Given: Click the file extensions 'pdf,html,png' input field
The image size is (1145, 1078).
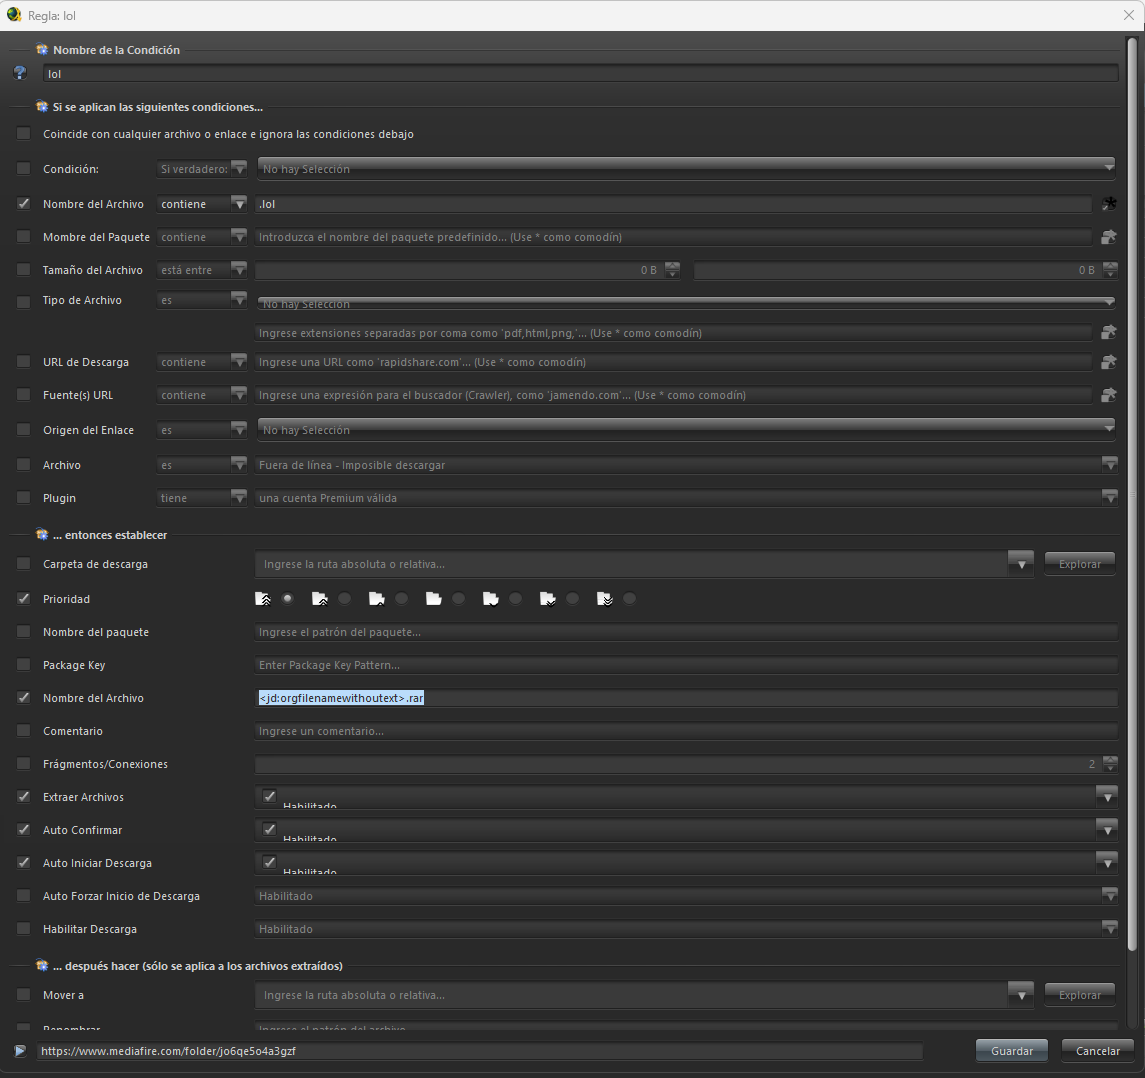Looking at the screenshot, I should click(x=673, y=333).
